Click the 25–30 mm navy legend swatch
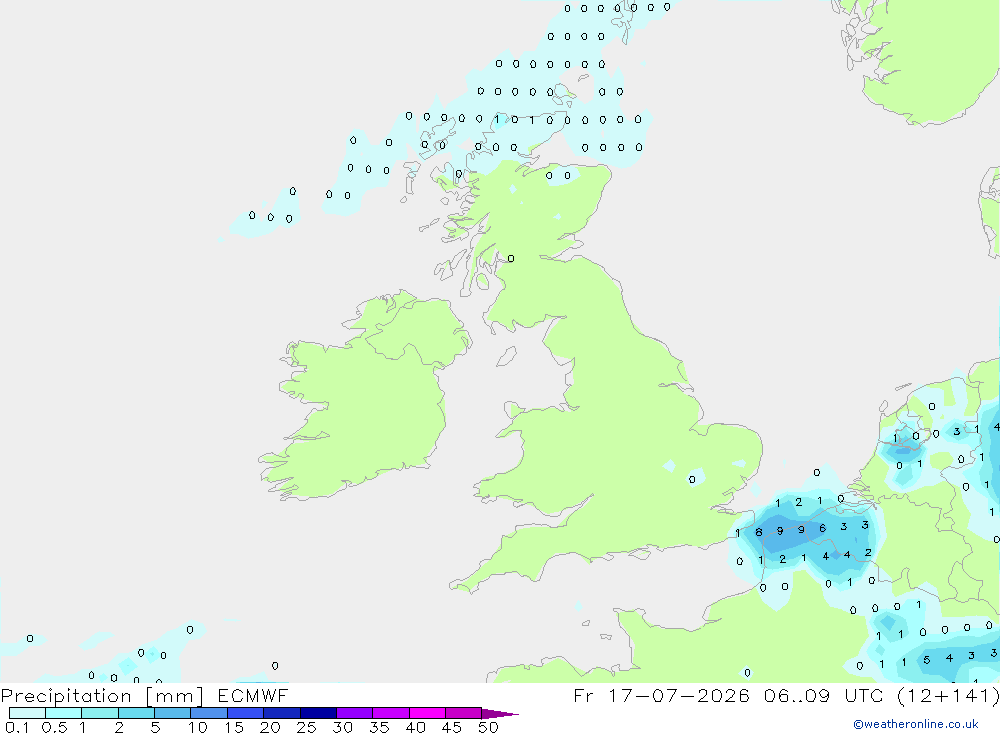This screenshot has width=1000, height=733. [318, 713]
